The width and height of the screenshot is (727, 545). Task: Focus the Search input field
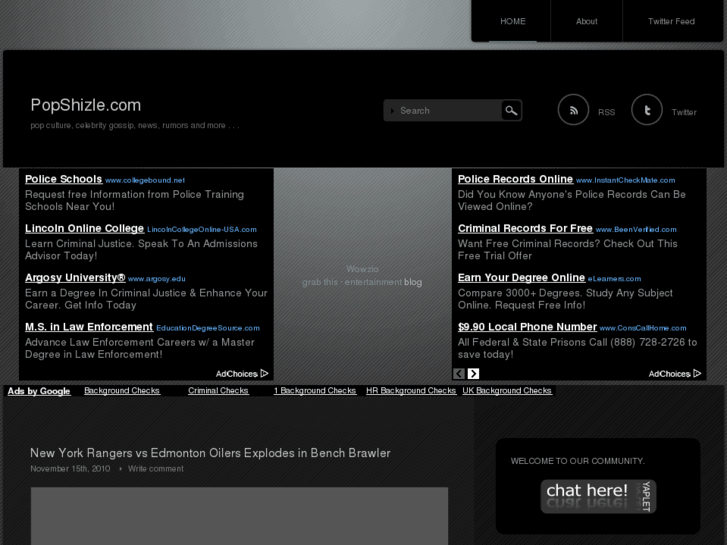click(x=443, y=110)
